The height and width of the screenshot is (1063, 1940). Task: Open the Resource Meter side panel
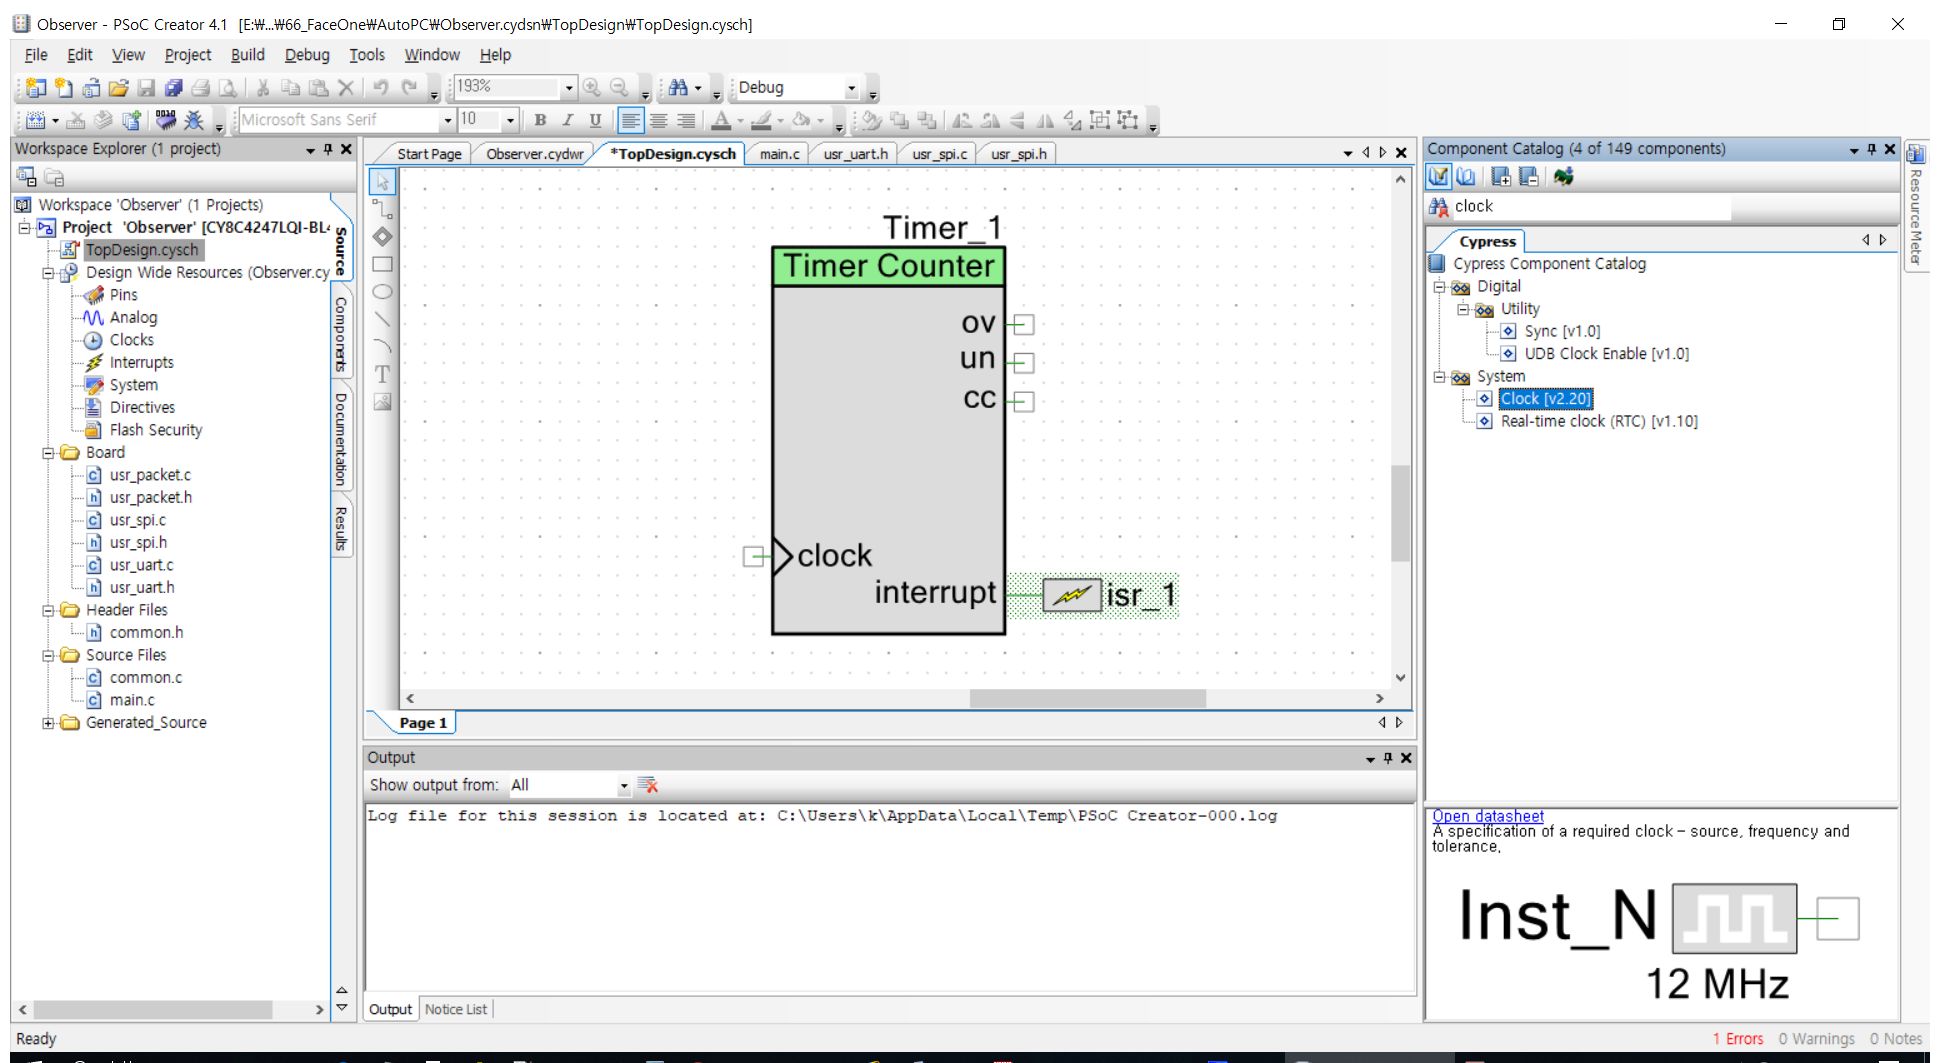click(1915, 205)
